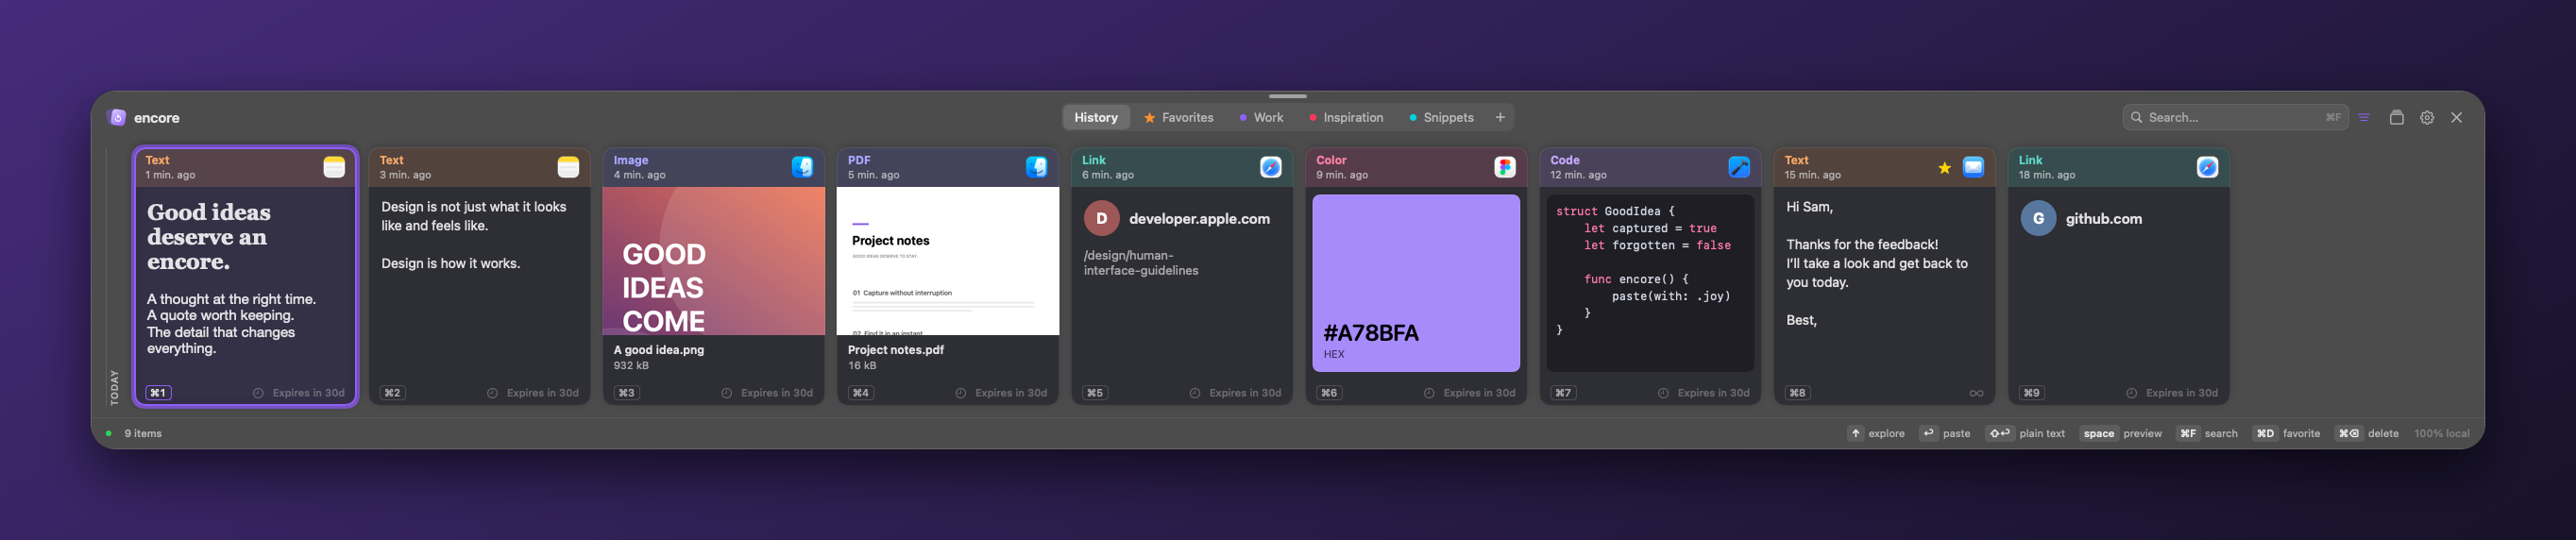Viewport: 2576px width, 540px height.
Task: Click the red D avatar on Apple link
Action: (x=1101, y=218)
